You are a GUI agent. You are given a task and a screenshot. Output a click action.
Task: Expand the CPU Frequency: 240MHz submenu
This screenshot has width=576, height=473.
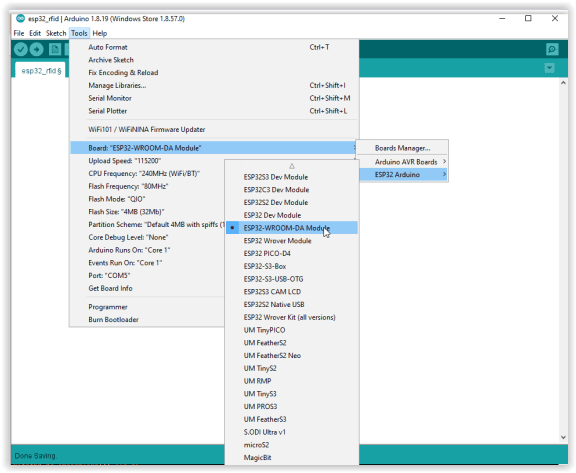[x=147, y=173]
